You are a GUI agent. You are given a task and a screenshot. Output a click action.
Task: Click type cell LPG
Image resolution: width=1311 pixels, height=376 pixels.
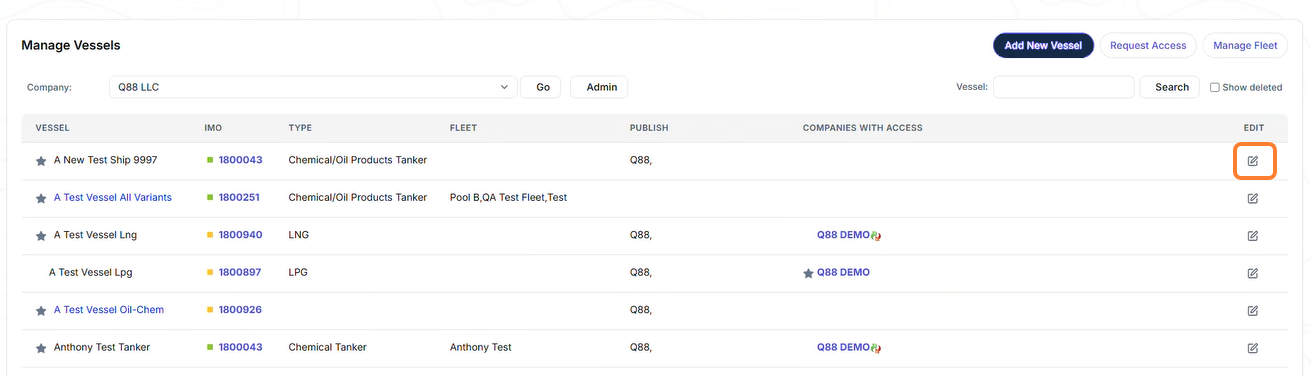[298, 273]
